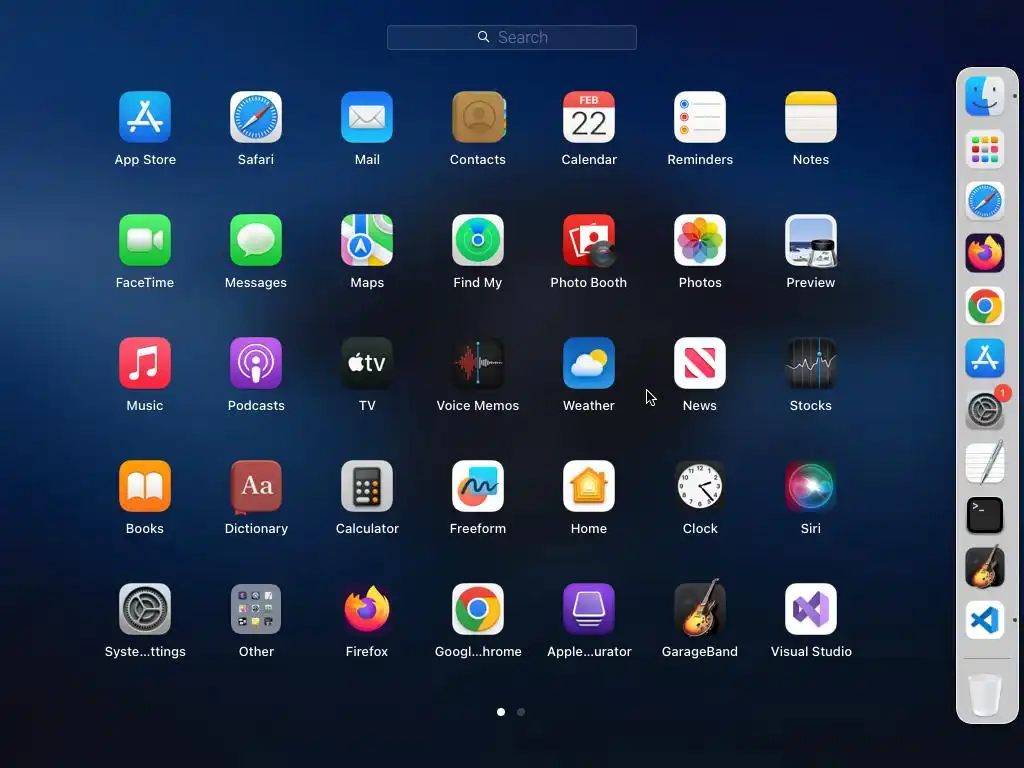Open the Podcasts app

(256, 363)
